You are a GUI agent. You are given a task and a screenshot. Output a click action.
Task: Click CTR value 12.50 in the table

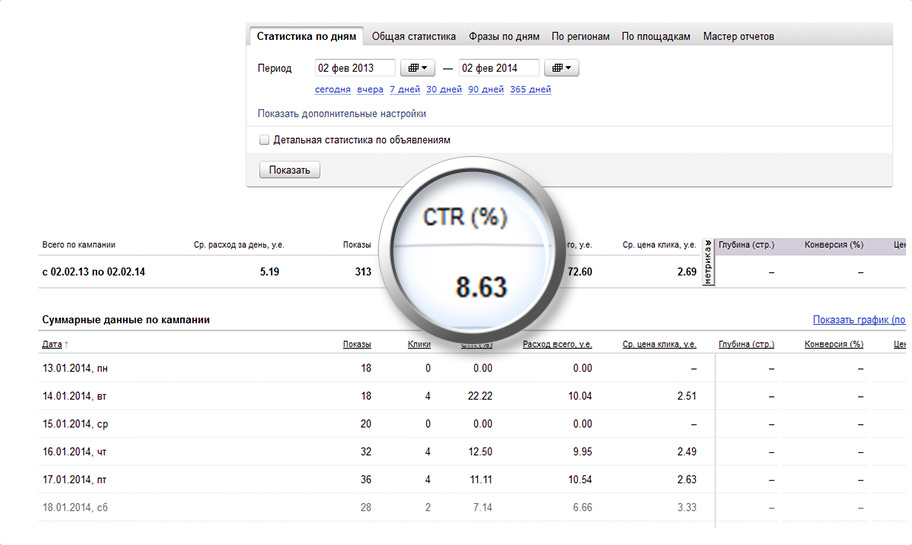pos(480,452)
